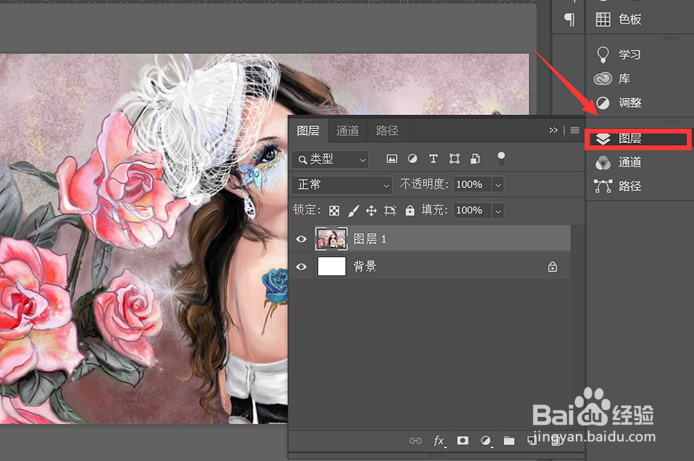Viewport: 694px width, 461px height.
Task: Open the layers panel flyout menu
Action: point(575,130)
